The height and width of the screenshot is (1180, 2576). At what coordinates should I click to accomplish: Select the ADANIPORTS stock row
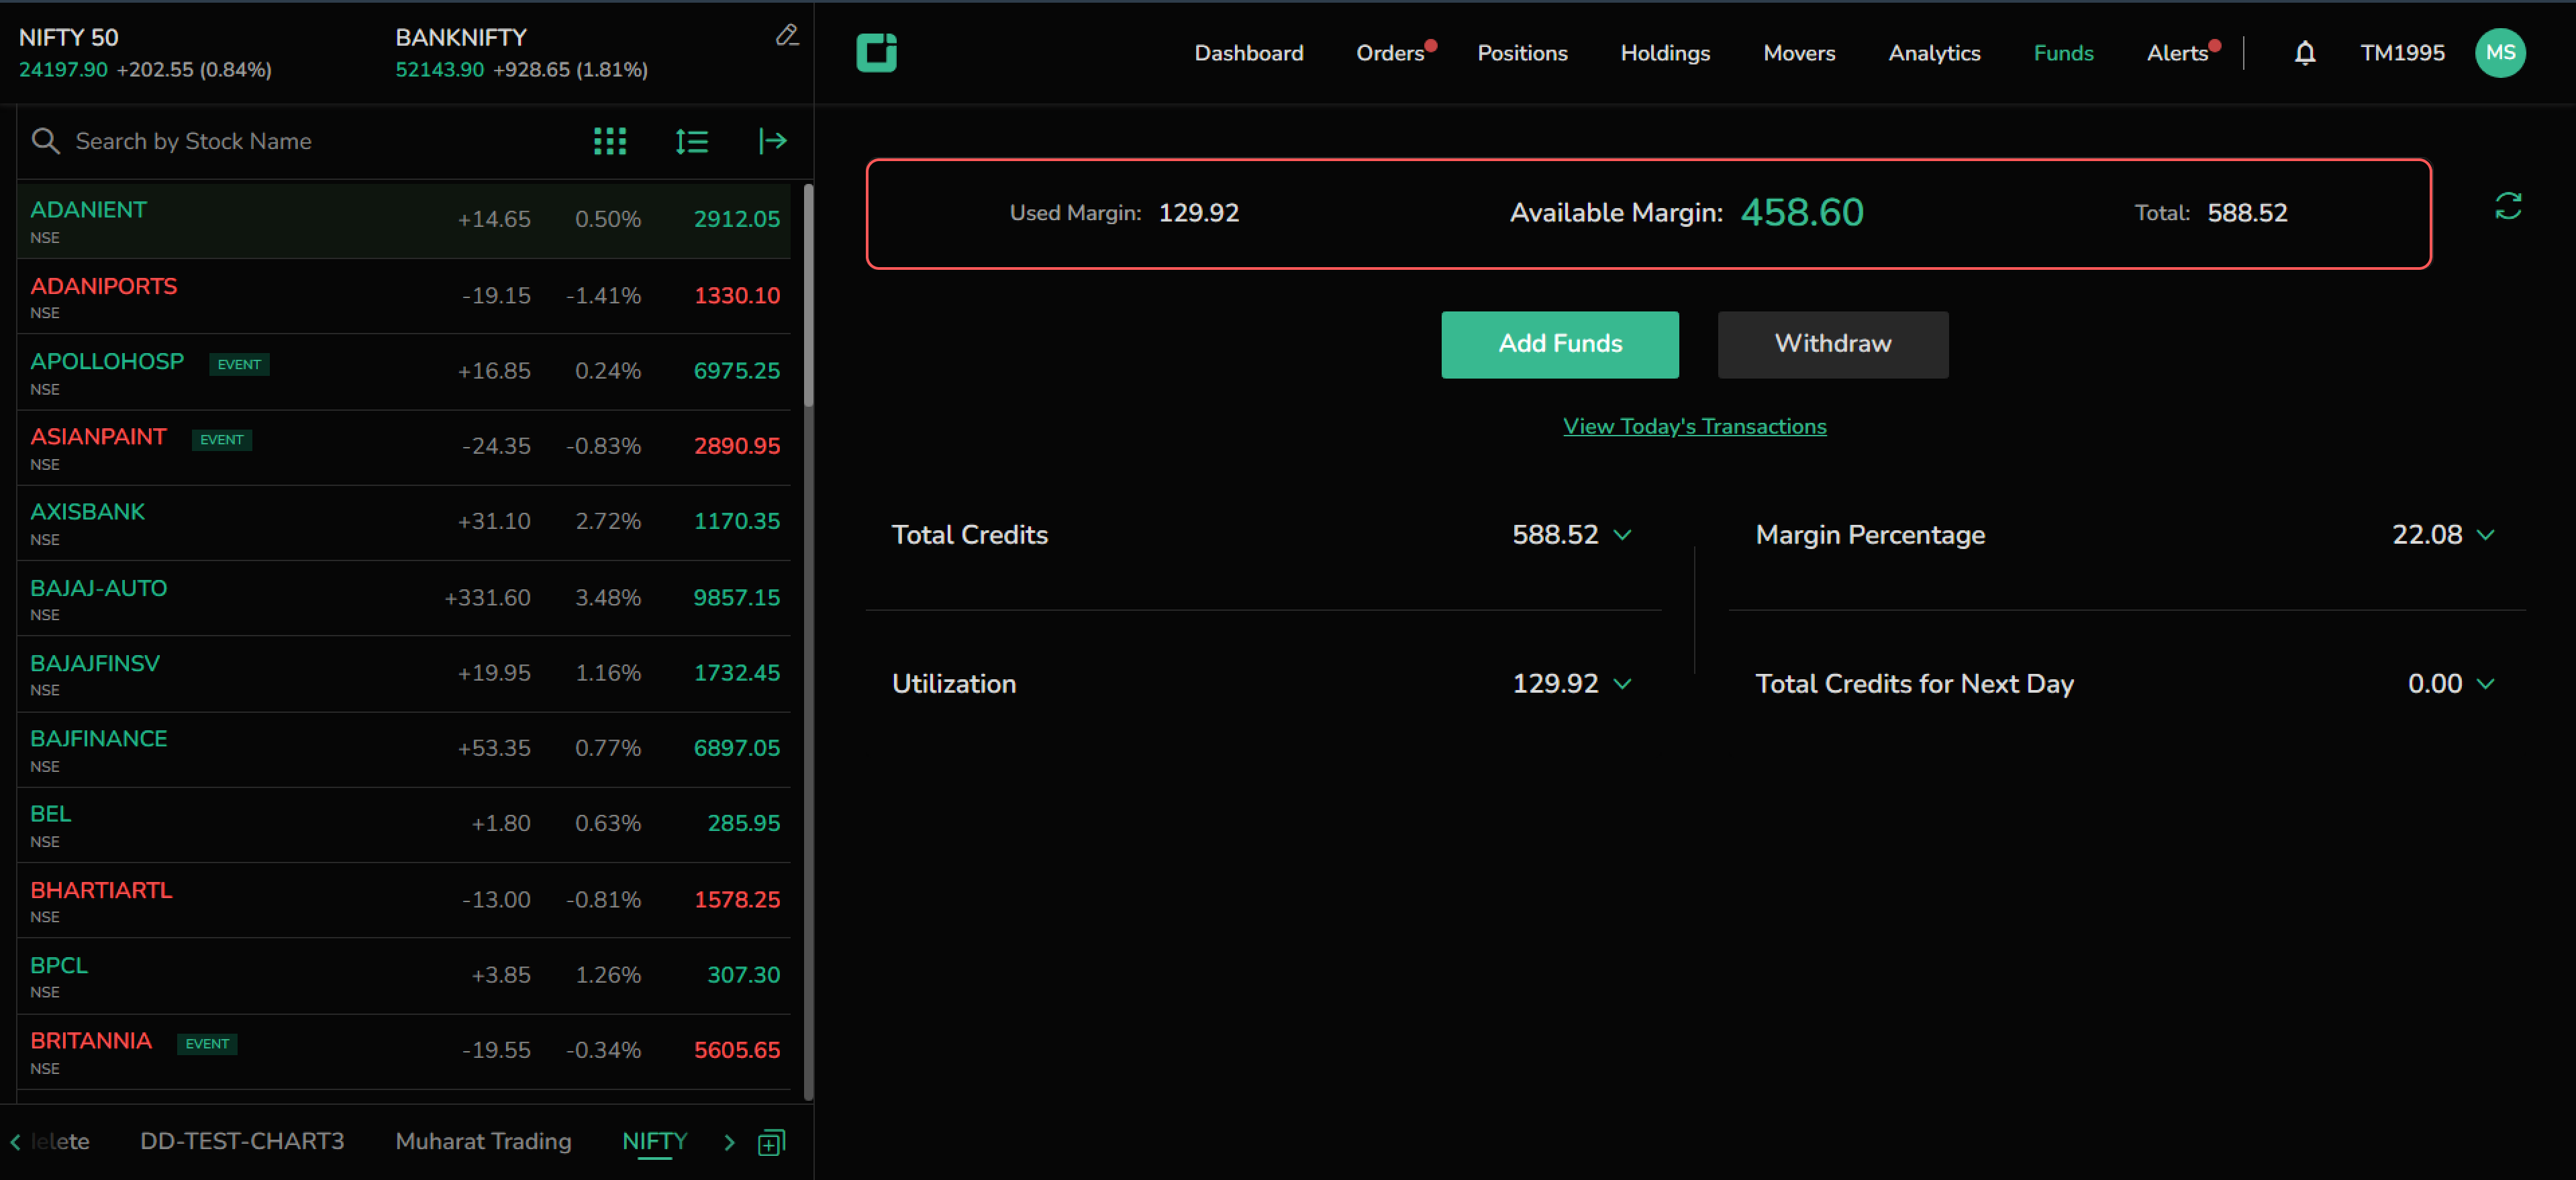(404, 296)
